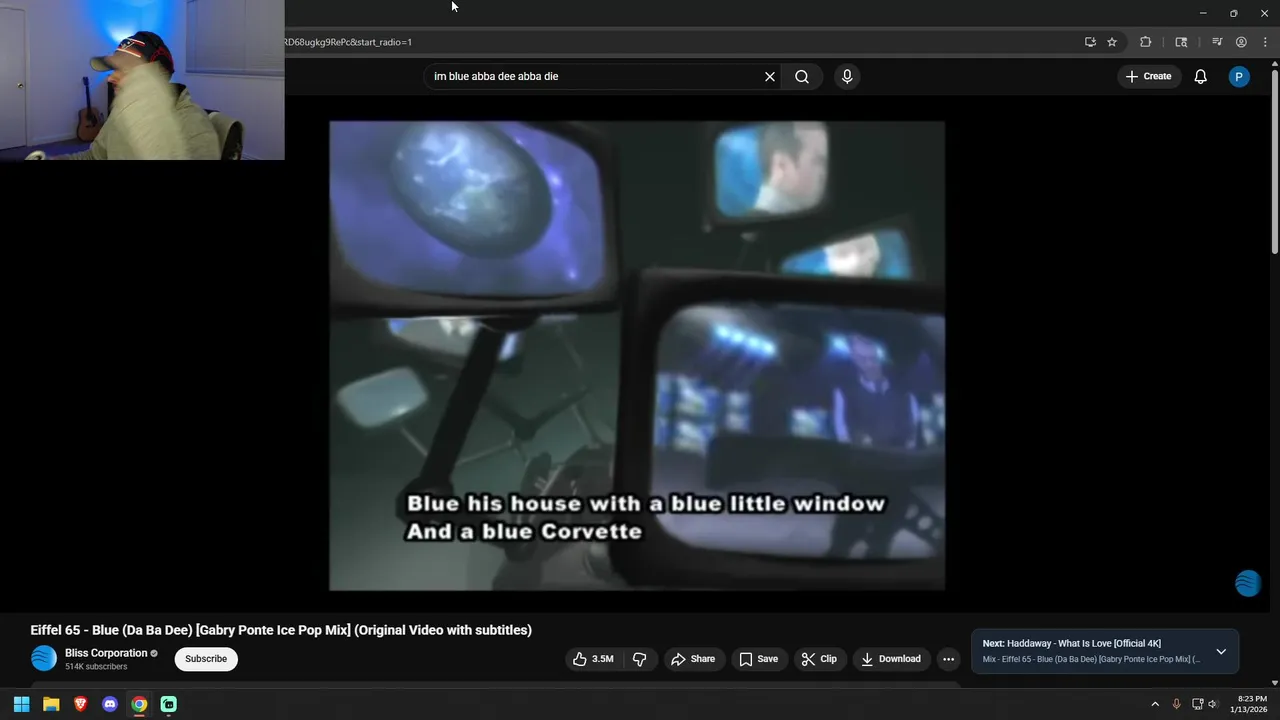The width and height of the screenshot is (1280, 720).
Task: Install page as app icon in address bar
Action: tap(1090, 42)
